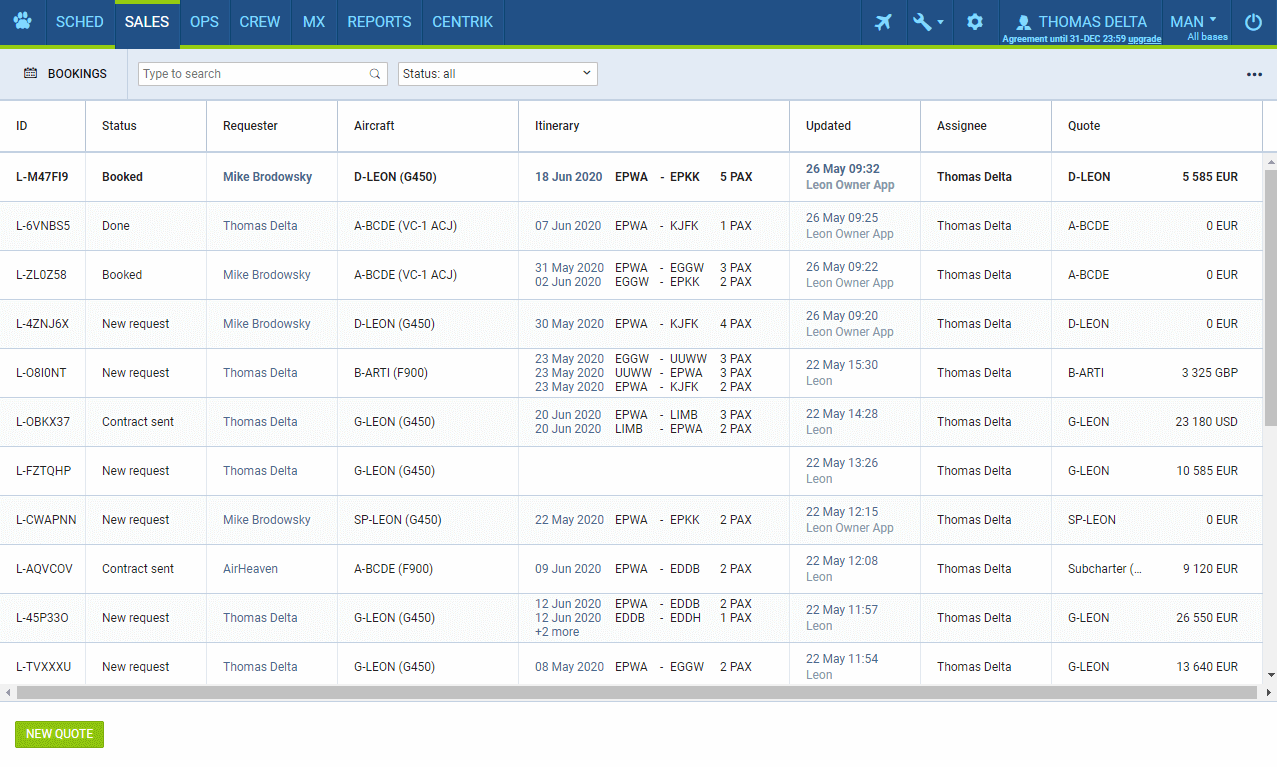This screenshot has height=767, width=1277.
Task: Click the vertical scrollbar down arrow
Action: click(1270, 676)
